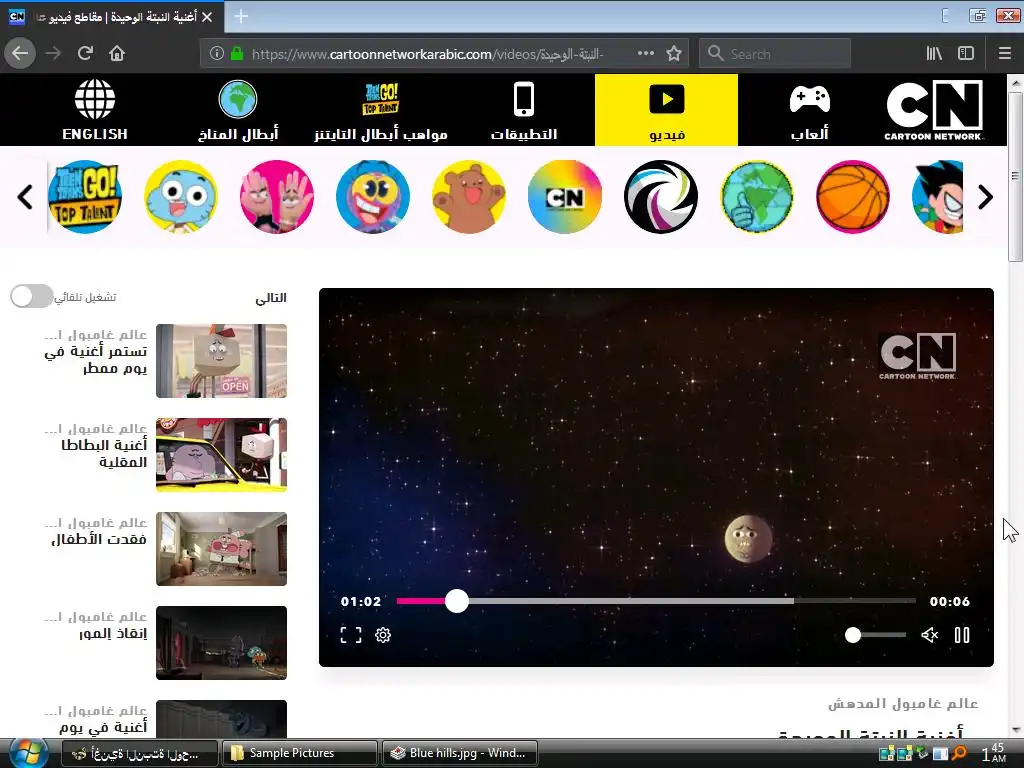
Task: Click the taskbar clock showing 1:45 AM
Action: point(993,753)
